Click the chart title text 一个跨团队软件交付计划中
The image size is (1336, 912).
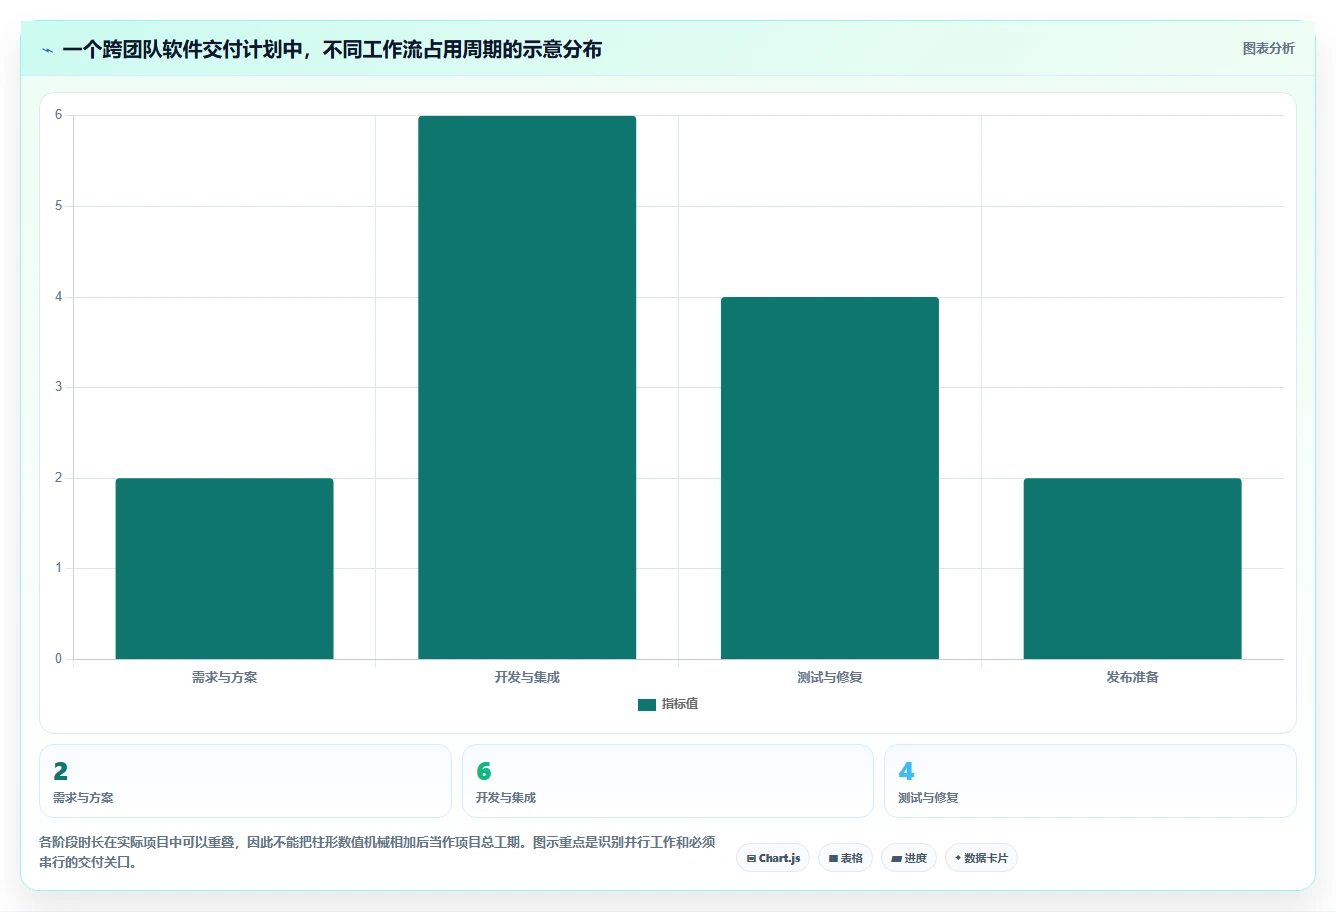coord(183,50)
